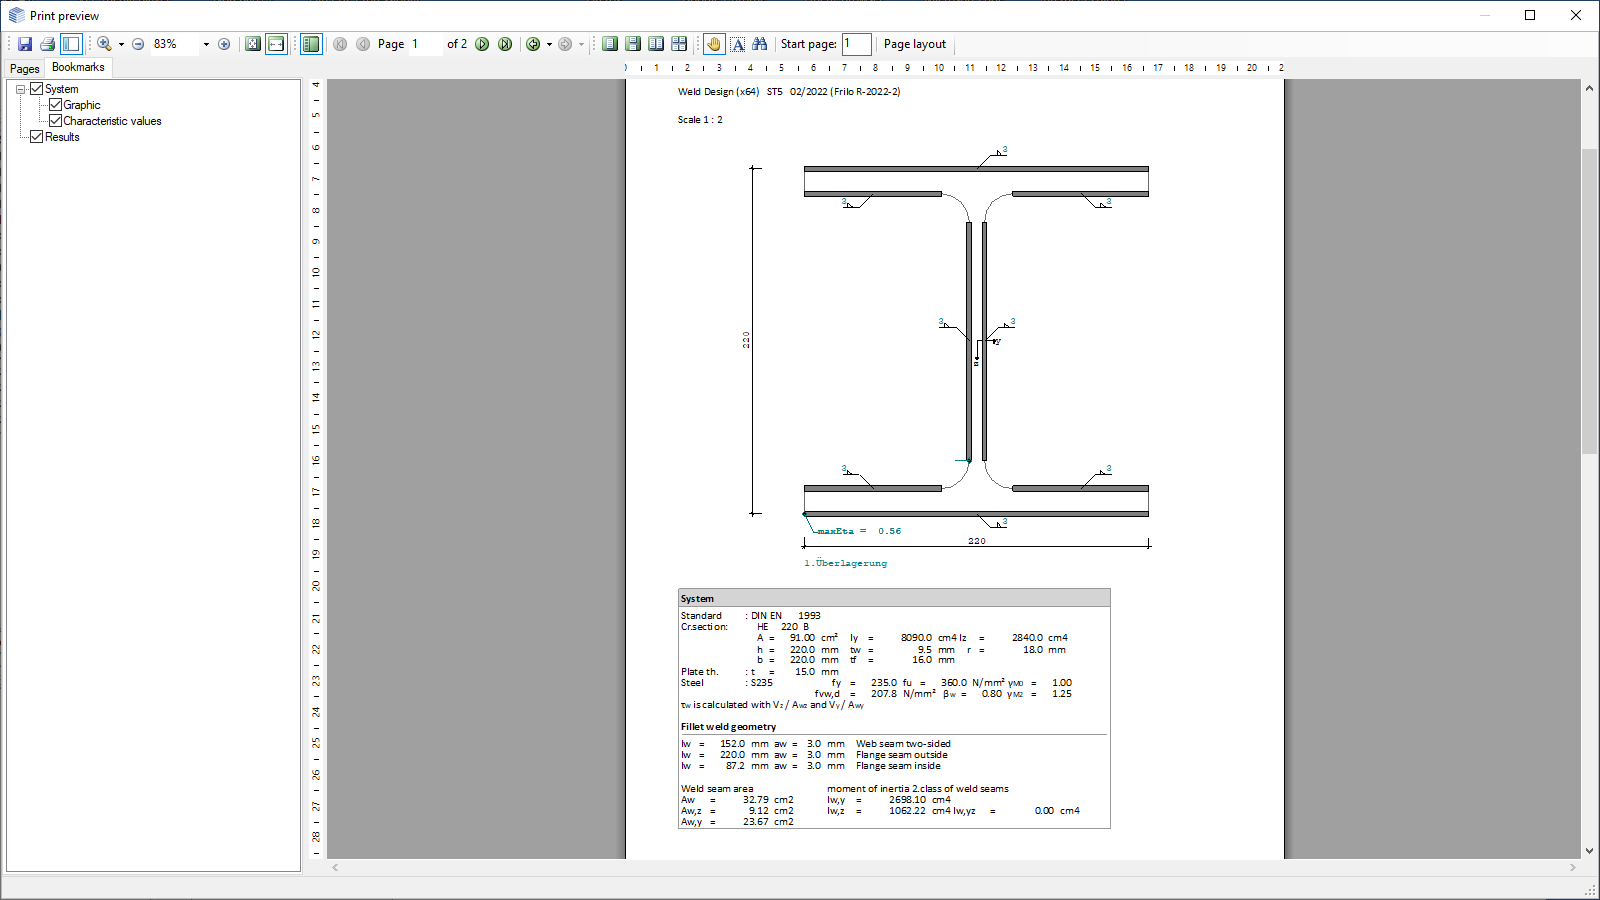Select continuous page view icon
Screen dimensions: 1600x900
[x=633, y=44]
